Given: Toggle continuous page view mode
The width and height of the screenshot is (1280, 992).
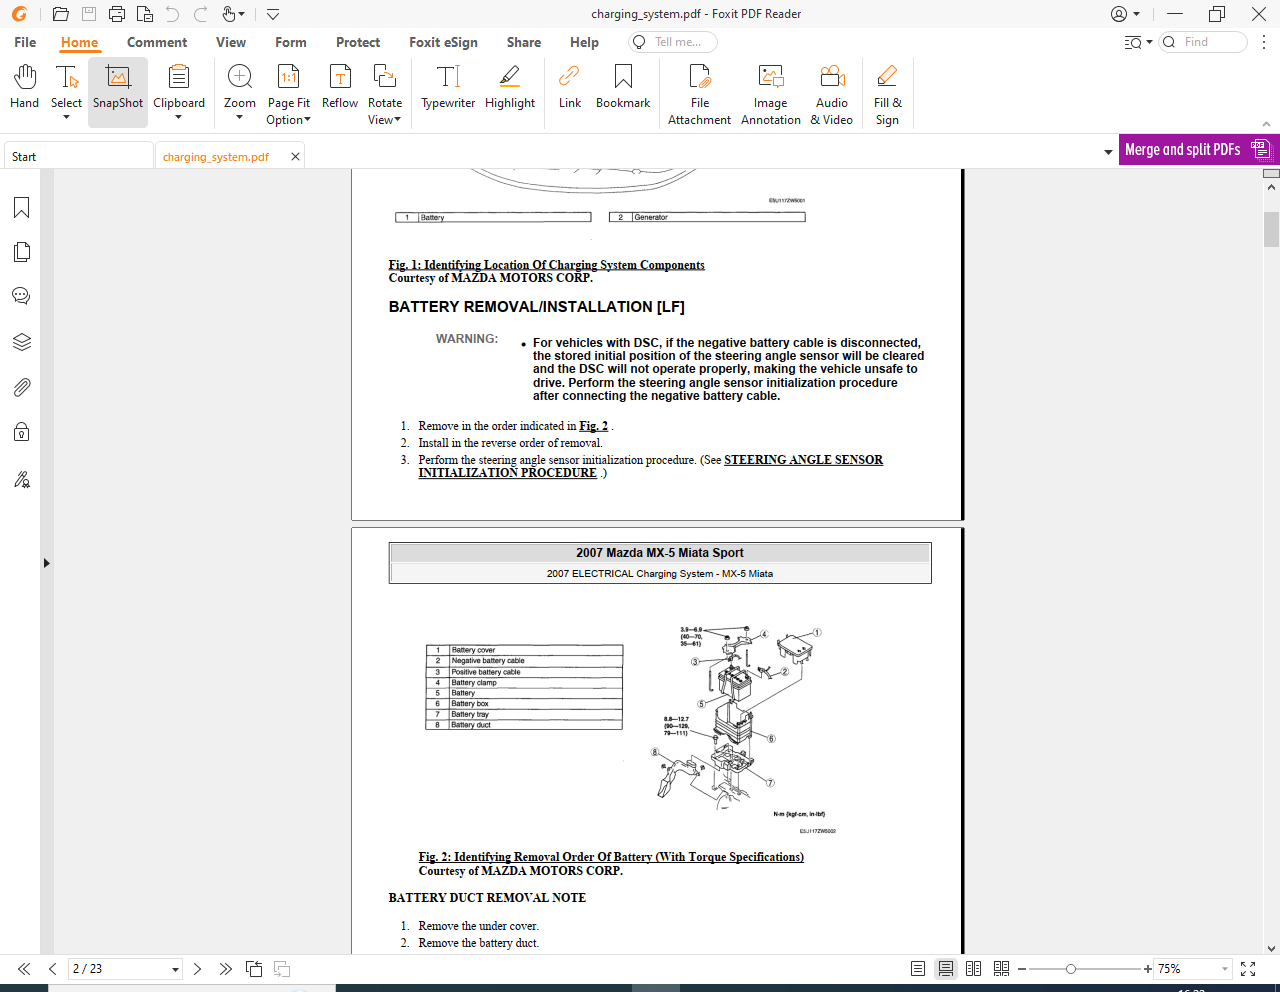Looking at the screenshot, I should pyautogui.click(x=945, y=969).
